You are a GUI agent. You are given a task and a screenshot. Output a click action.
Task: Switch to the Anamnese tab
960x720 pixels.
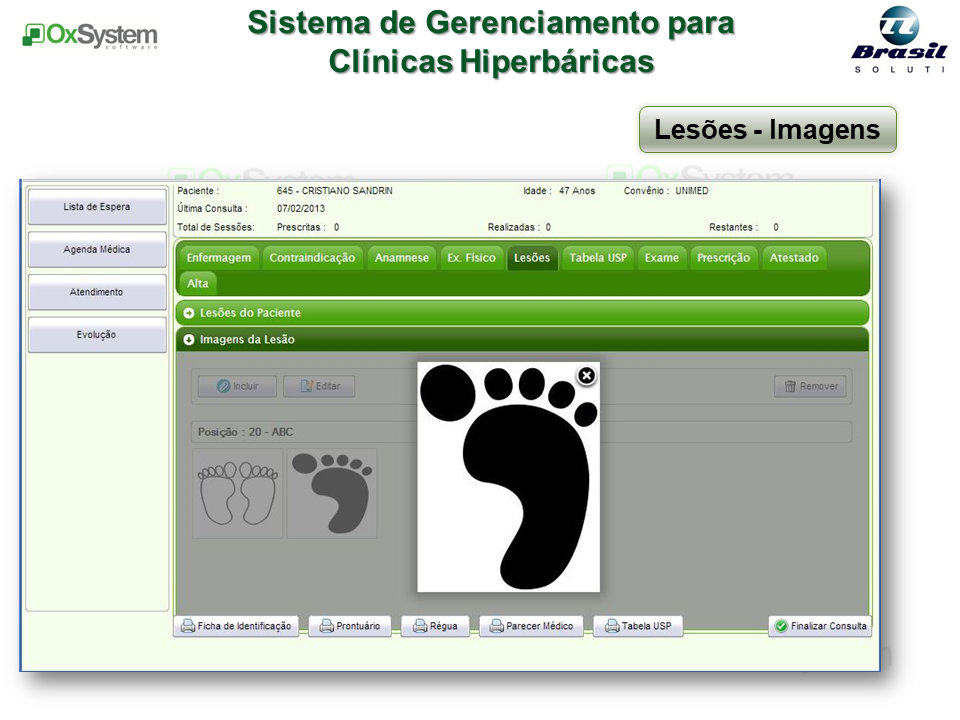(x=401, y=258)
